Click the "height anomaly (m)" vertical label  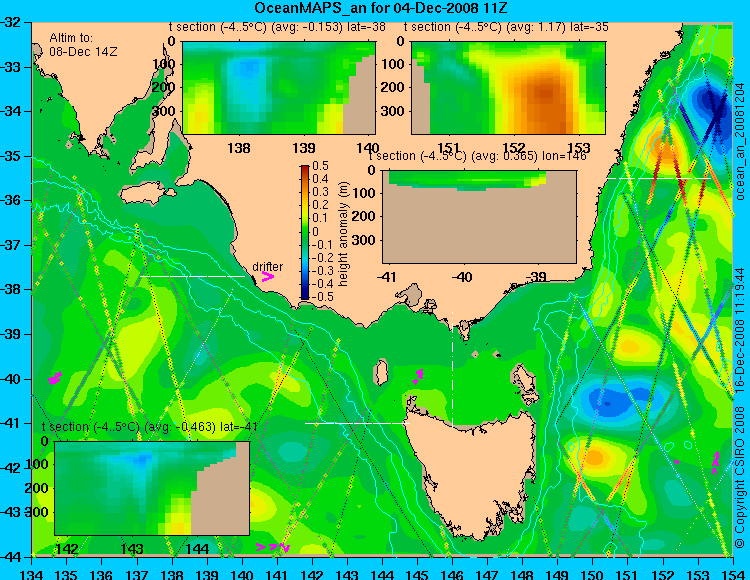coord(343,234)
